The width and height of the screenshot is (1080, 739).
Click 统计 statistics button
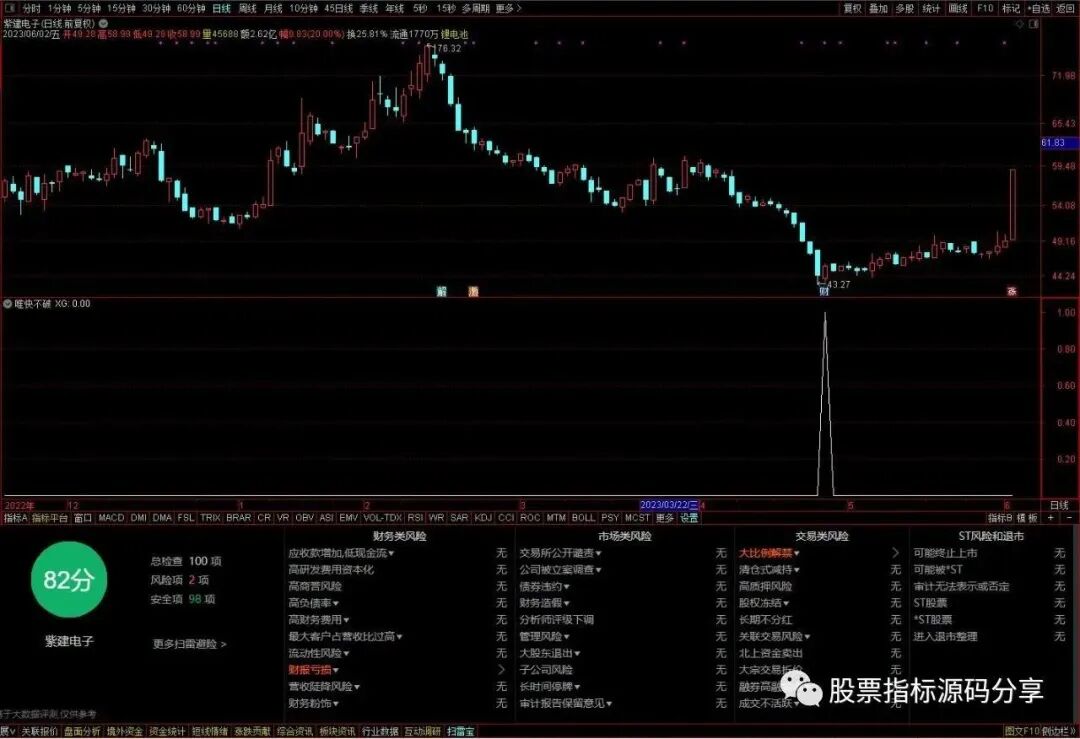point(931,8)
